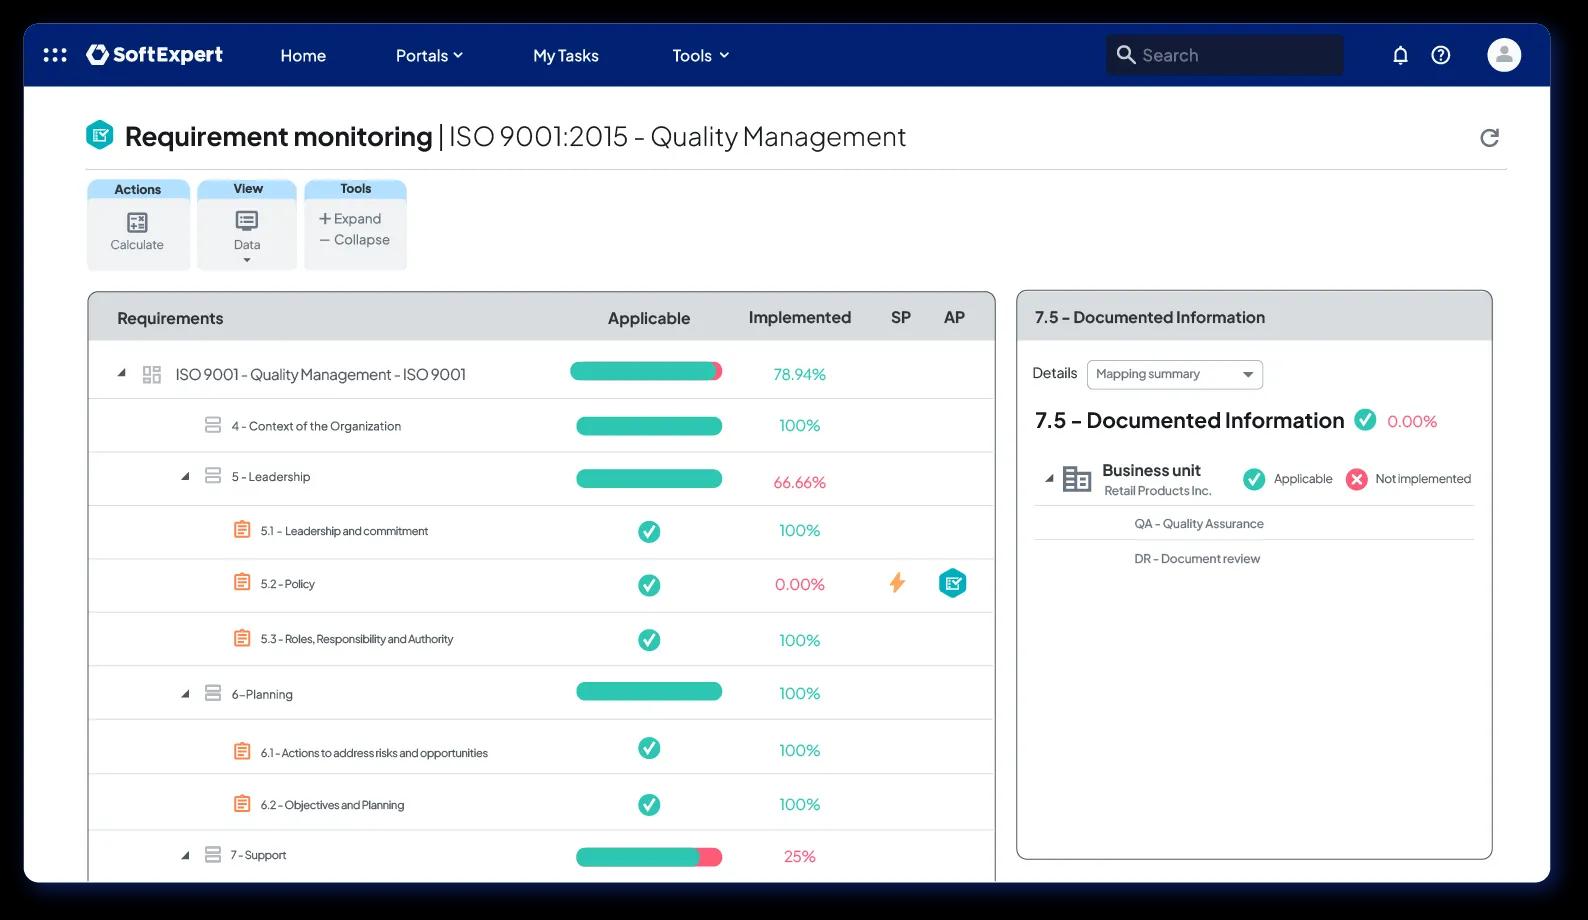Image resolution: width=1588 pixels, height=920 pixels.
Task: Open the help question mark icon
Action: tap(1441, 55)
